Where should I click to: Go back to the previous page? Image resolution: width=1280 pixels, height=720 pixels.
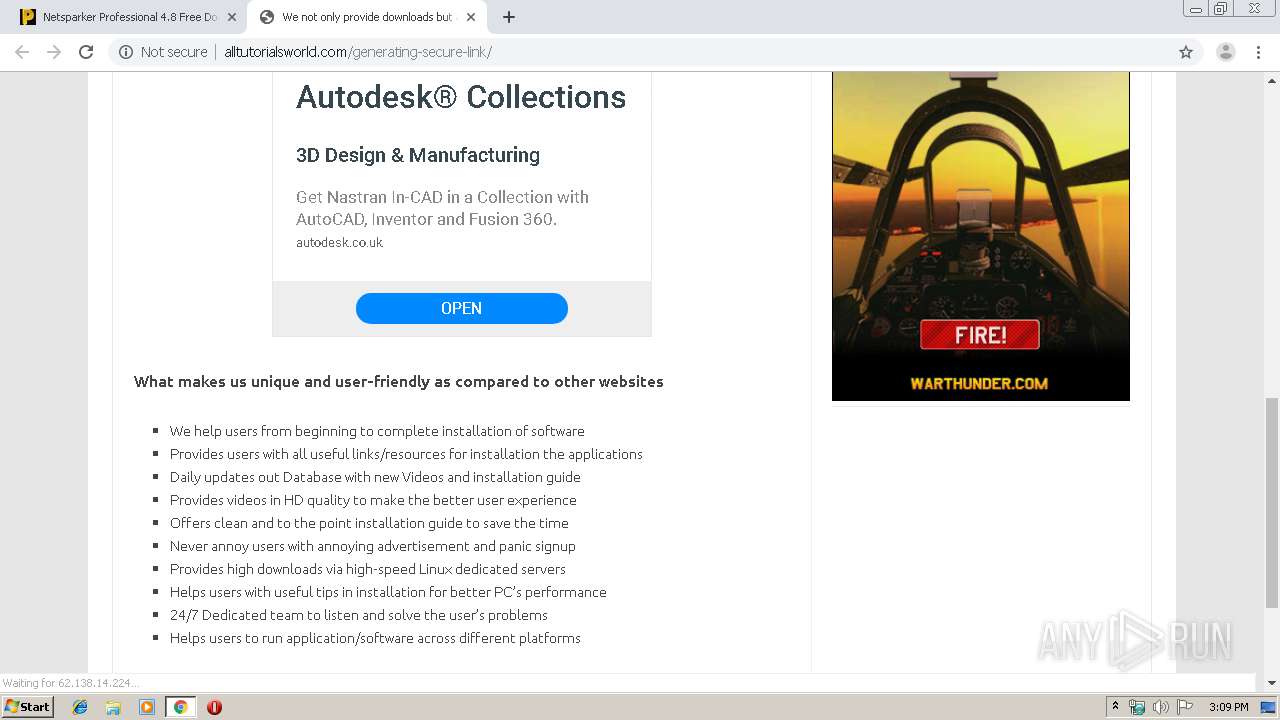[x=22, y=52]
